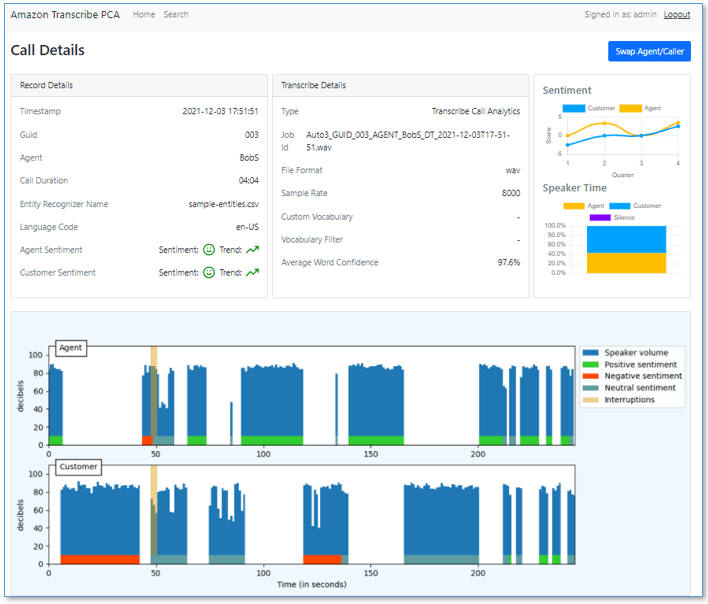Toggle Customer series in Speaker Time legend
Viewport: 708px width, 604px height.
point(635,206)
